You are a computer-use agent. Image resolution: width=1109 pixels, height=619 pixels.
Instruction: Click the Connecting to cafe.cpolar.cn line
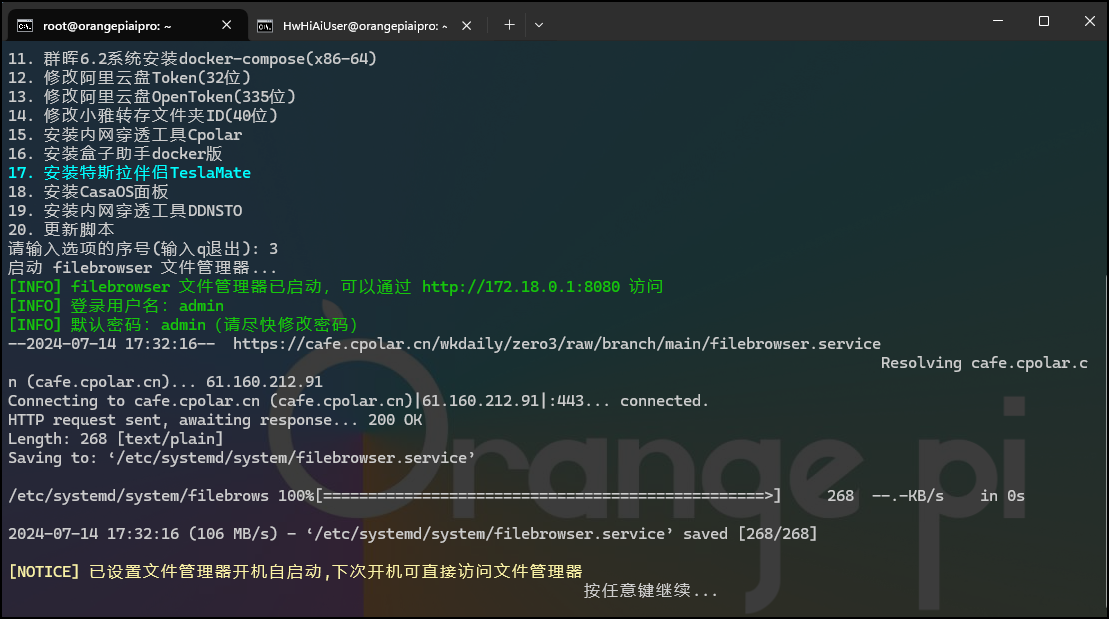coord(358,401)
